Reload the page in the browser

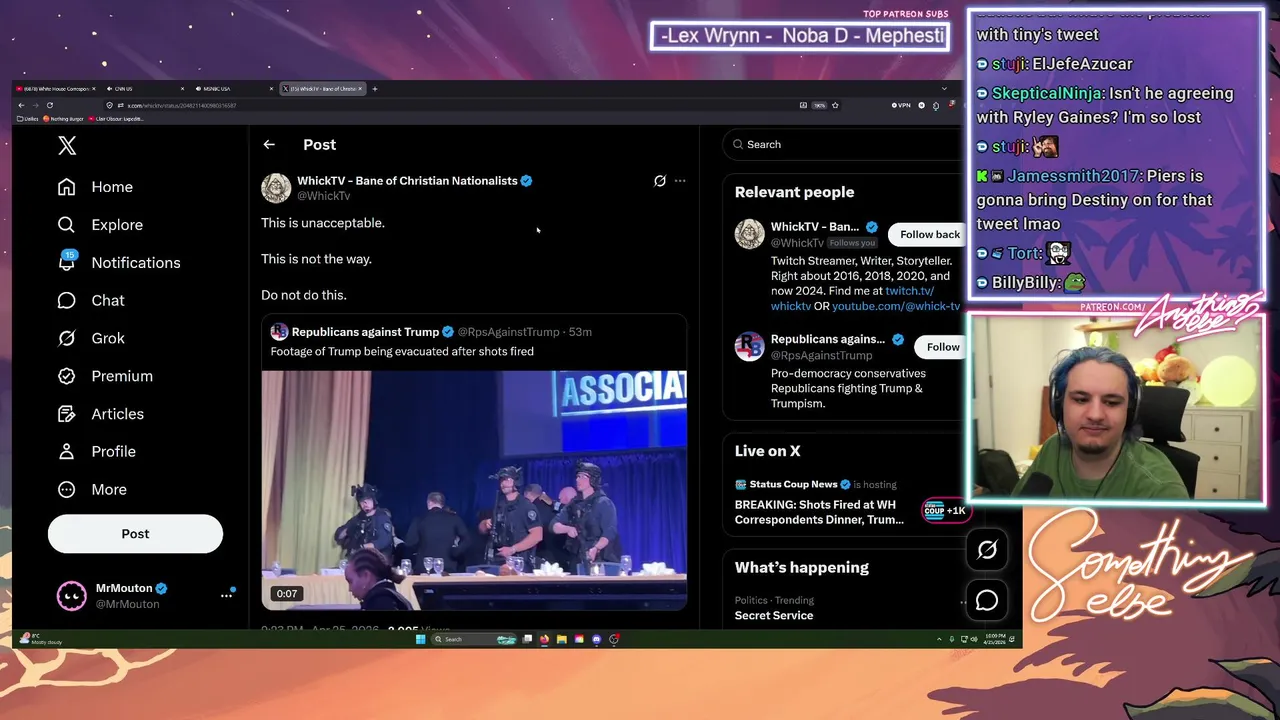click(x=49, y=105)
